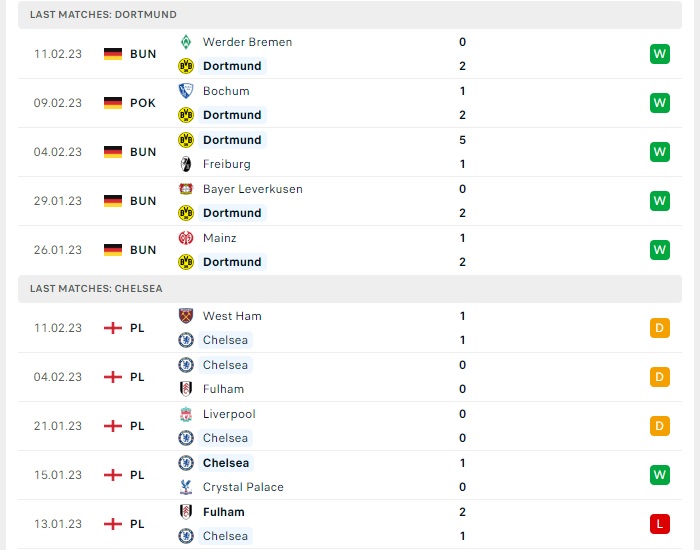Click the Freiburg club crest

click(x=186, y=164)
